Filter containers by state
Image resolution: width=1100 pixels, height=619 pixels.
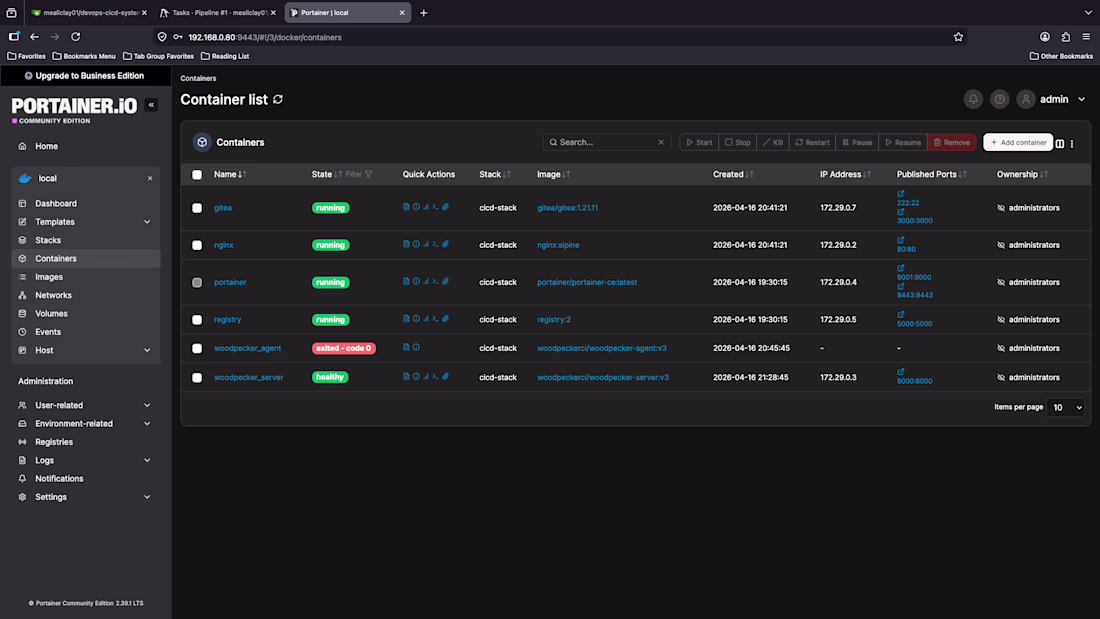358,174
